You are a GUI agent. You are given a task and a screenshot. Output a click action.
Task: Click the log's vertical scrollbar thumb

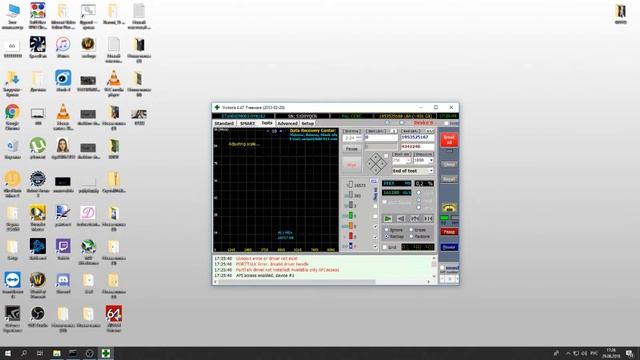coord(434,264)
